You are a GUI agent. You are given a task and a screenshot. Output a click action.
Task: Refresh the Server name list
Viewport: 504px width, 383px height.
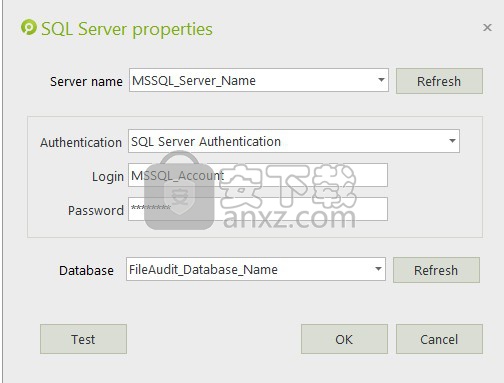coord(439,81)
